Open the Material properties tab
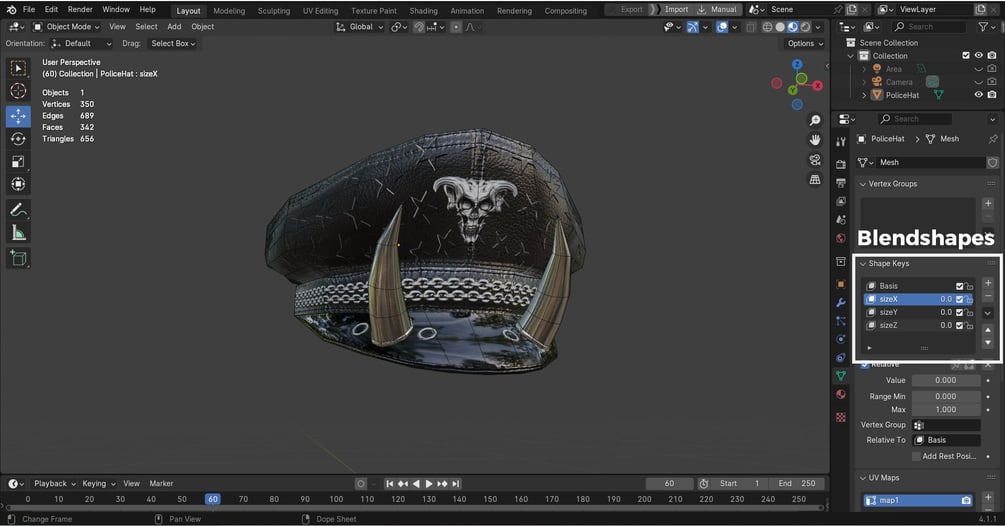The width and height of the screenshot is (1005, 526). pos(841,394)
